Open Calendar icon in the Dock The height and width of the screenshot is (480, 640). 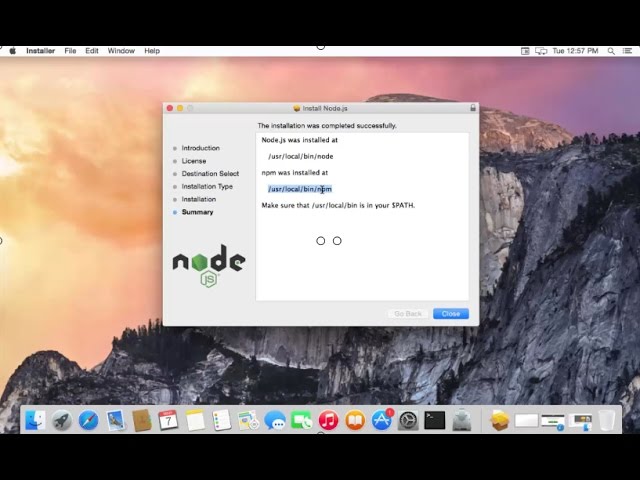tap(168, 420)
